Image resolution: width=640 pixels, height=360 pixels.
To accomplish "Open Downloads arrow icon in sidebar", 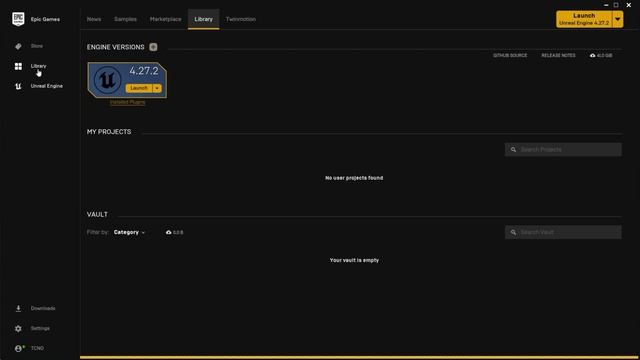I will click(18, 309).
